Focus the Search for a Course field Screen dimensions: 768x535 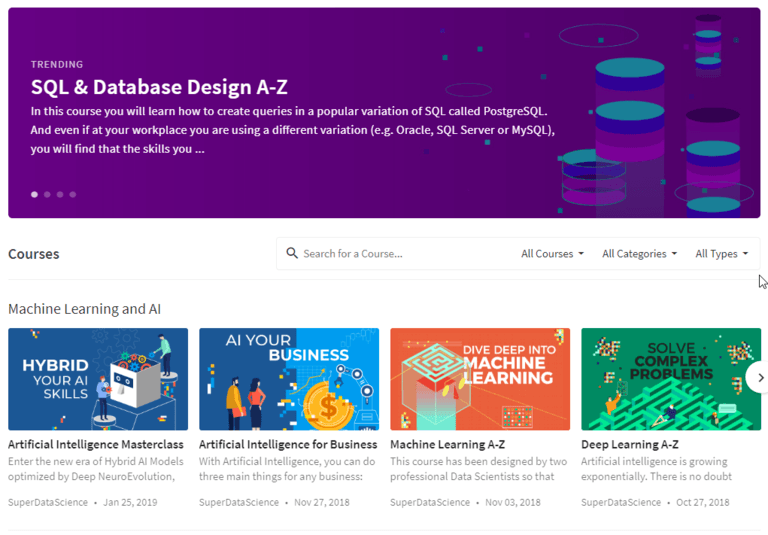point(400,254)
